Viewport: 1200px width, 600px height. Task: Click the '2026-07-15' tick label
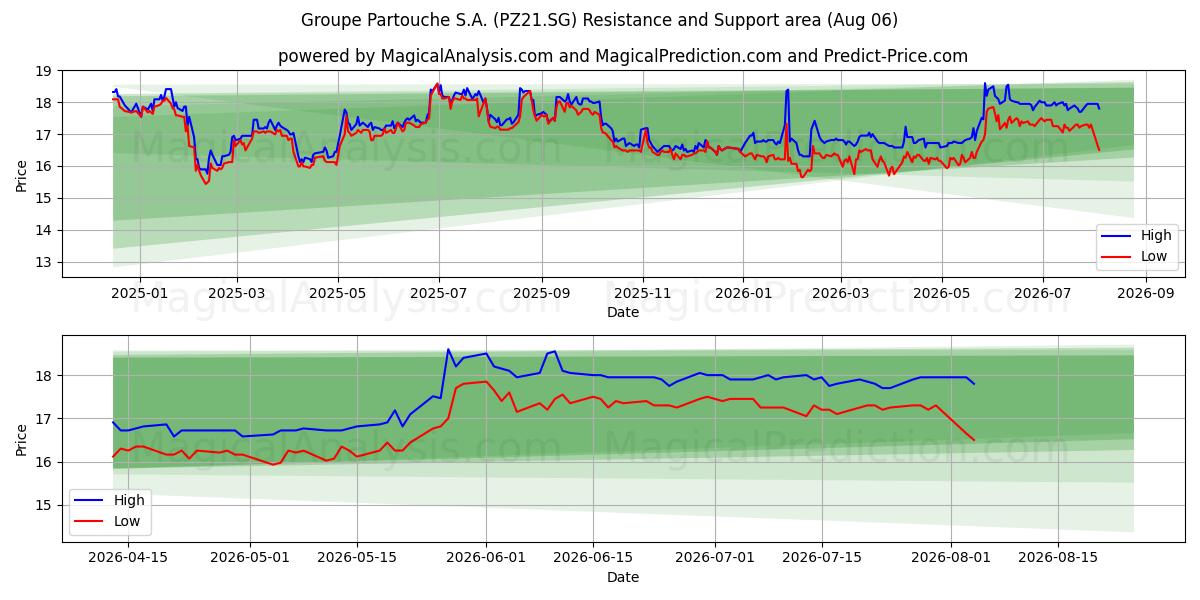(x=823, y=559)
